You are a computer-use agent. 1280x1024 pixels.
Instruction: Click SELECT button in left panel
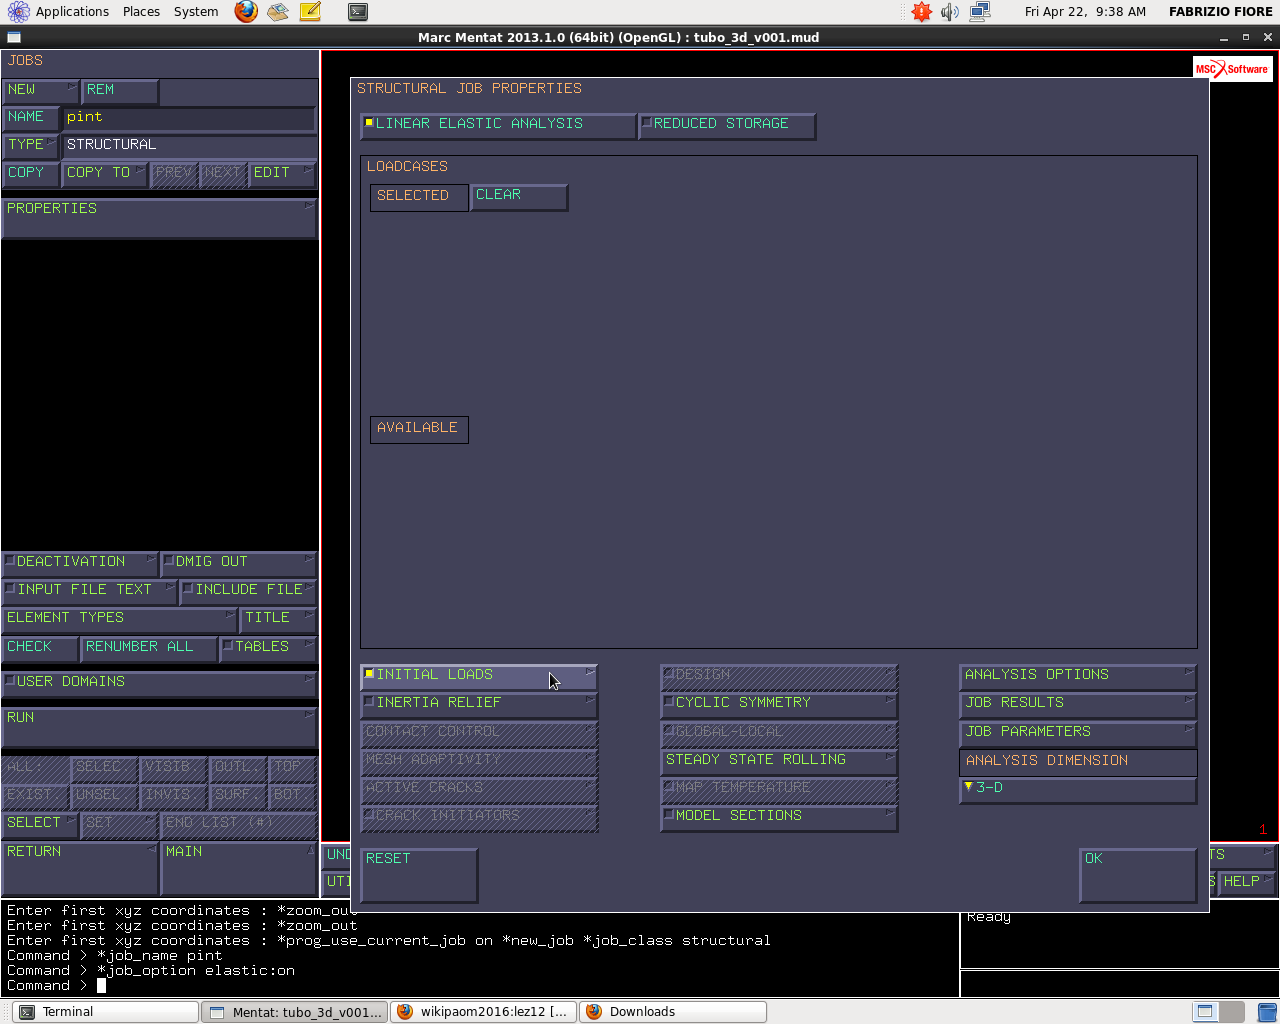40,824
